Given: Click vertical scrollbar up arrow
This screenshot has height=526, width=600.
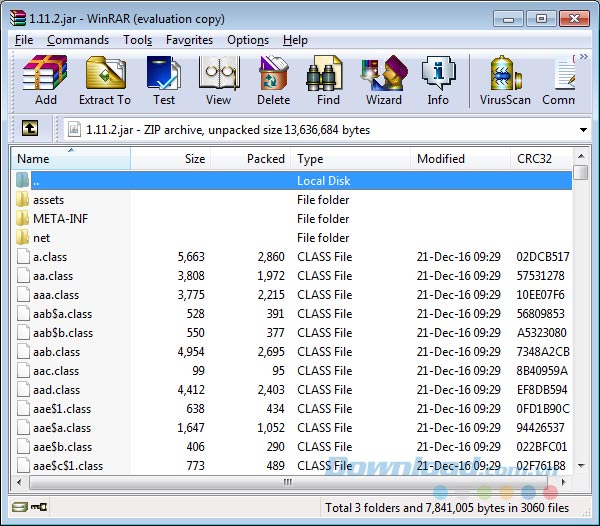Looking at the screenshot, I should click(x=581, y=156).
